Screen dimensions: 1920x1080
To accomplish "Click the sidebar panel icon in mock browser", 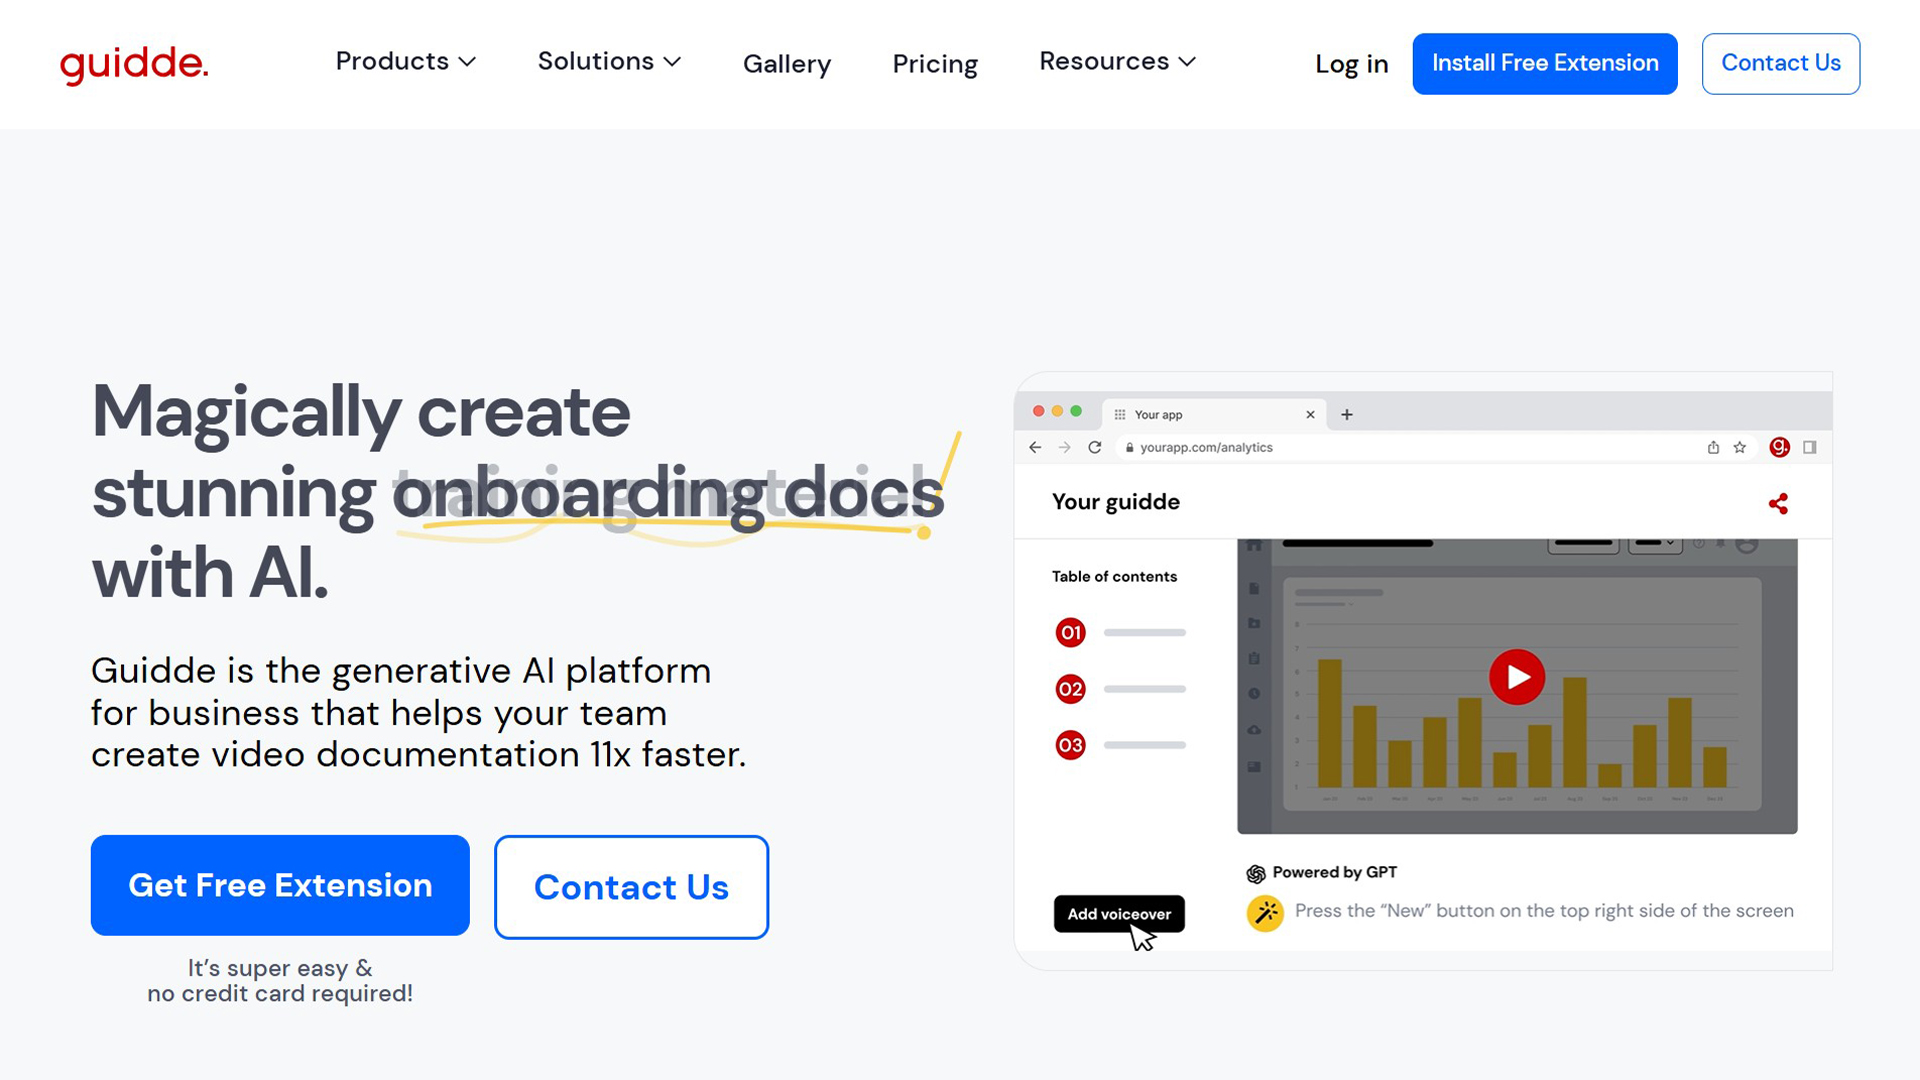I will [1810, 447].
